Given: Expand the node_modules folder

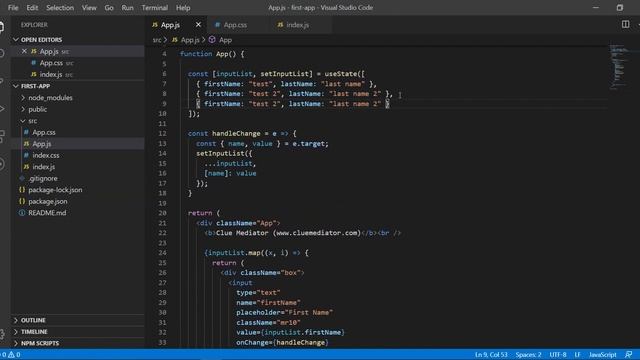Looking at the screenshot, I should tap(50, 98).
